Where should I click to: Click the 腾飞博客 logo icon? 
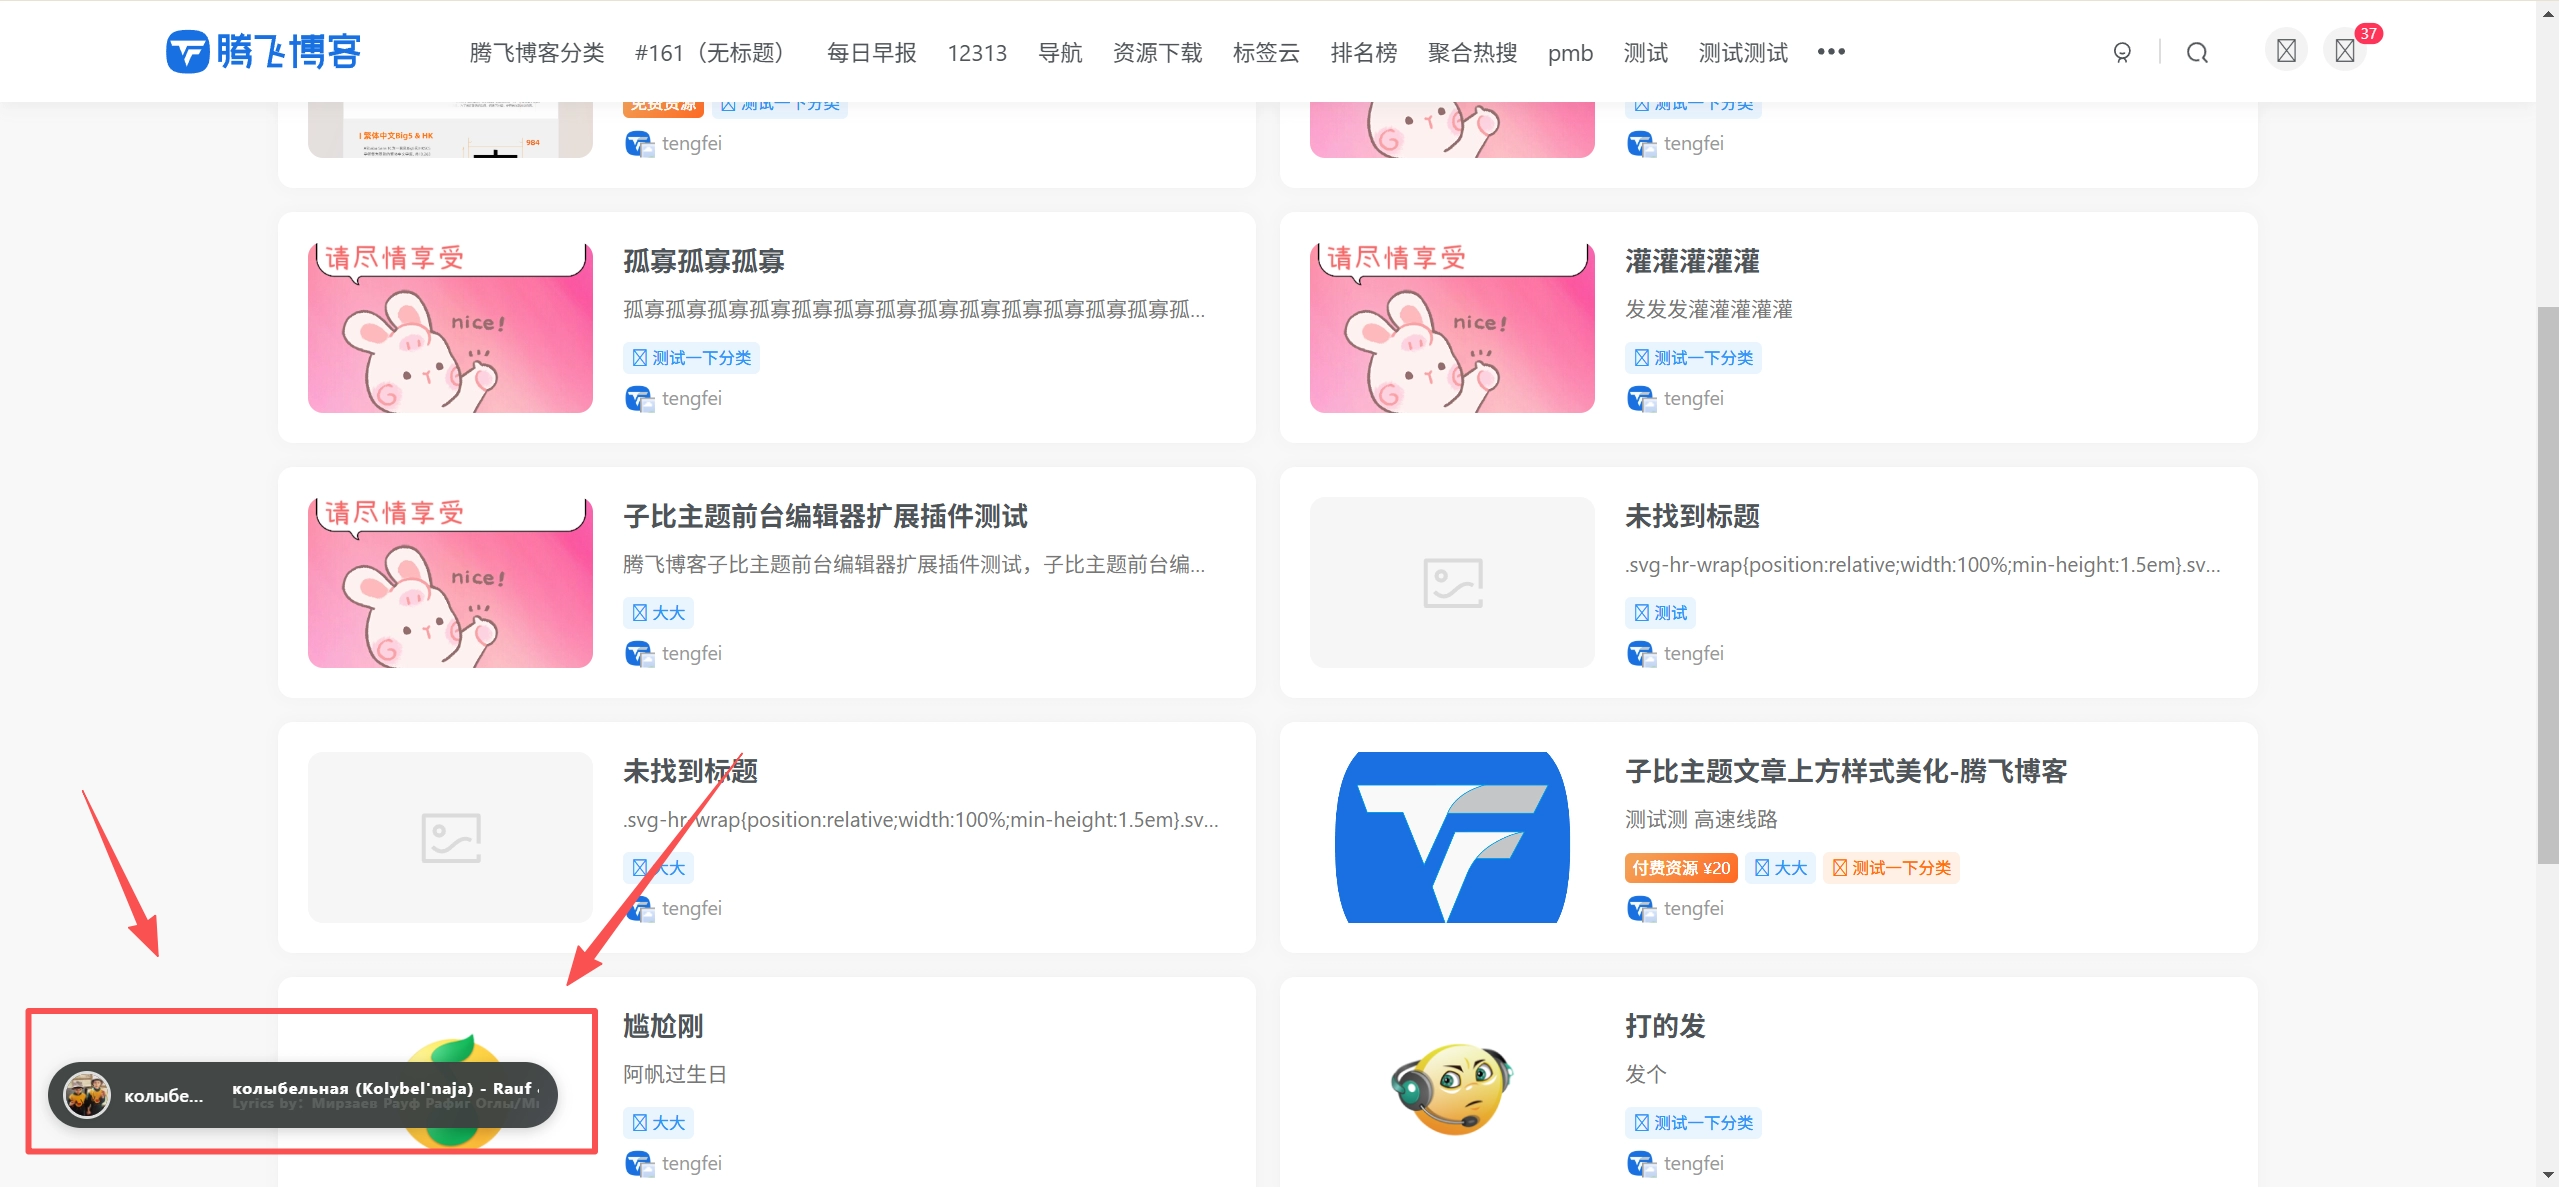(188, 51)
